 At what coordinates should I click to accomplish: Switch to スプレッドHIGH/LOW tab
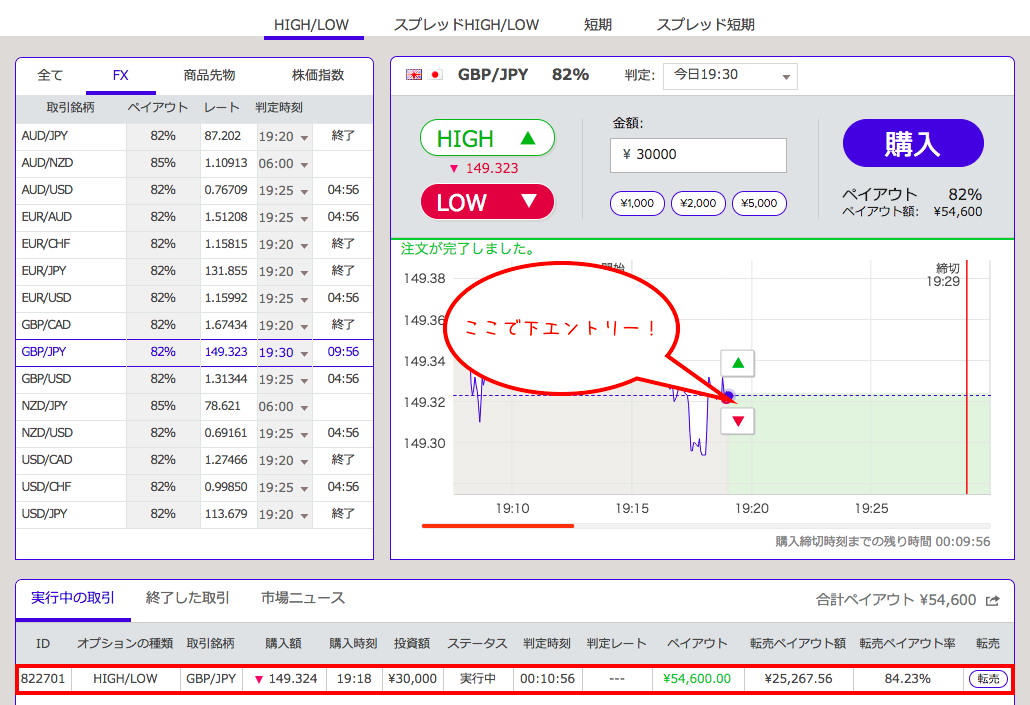point(466,24)
